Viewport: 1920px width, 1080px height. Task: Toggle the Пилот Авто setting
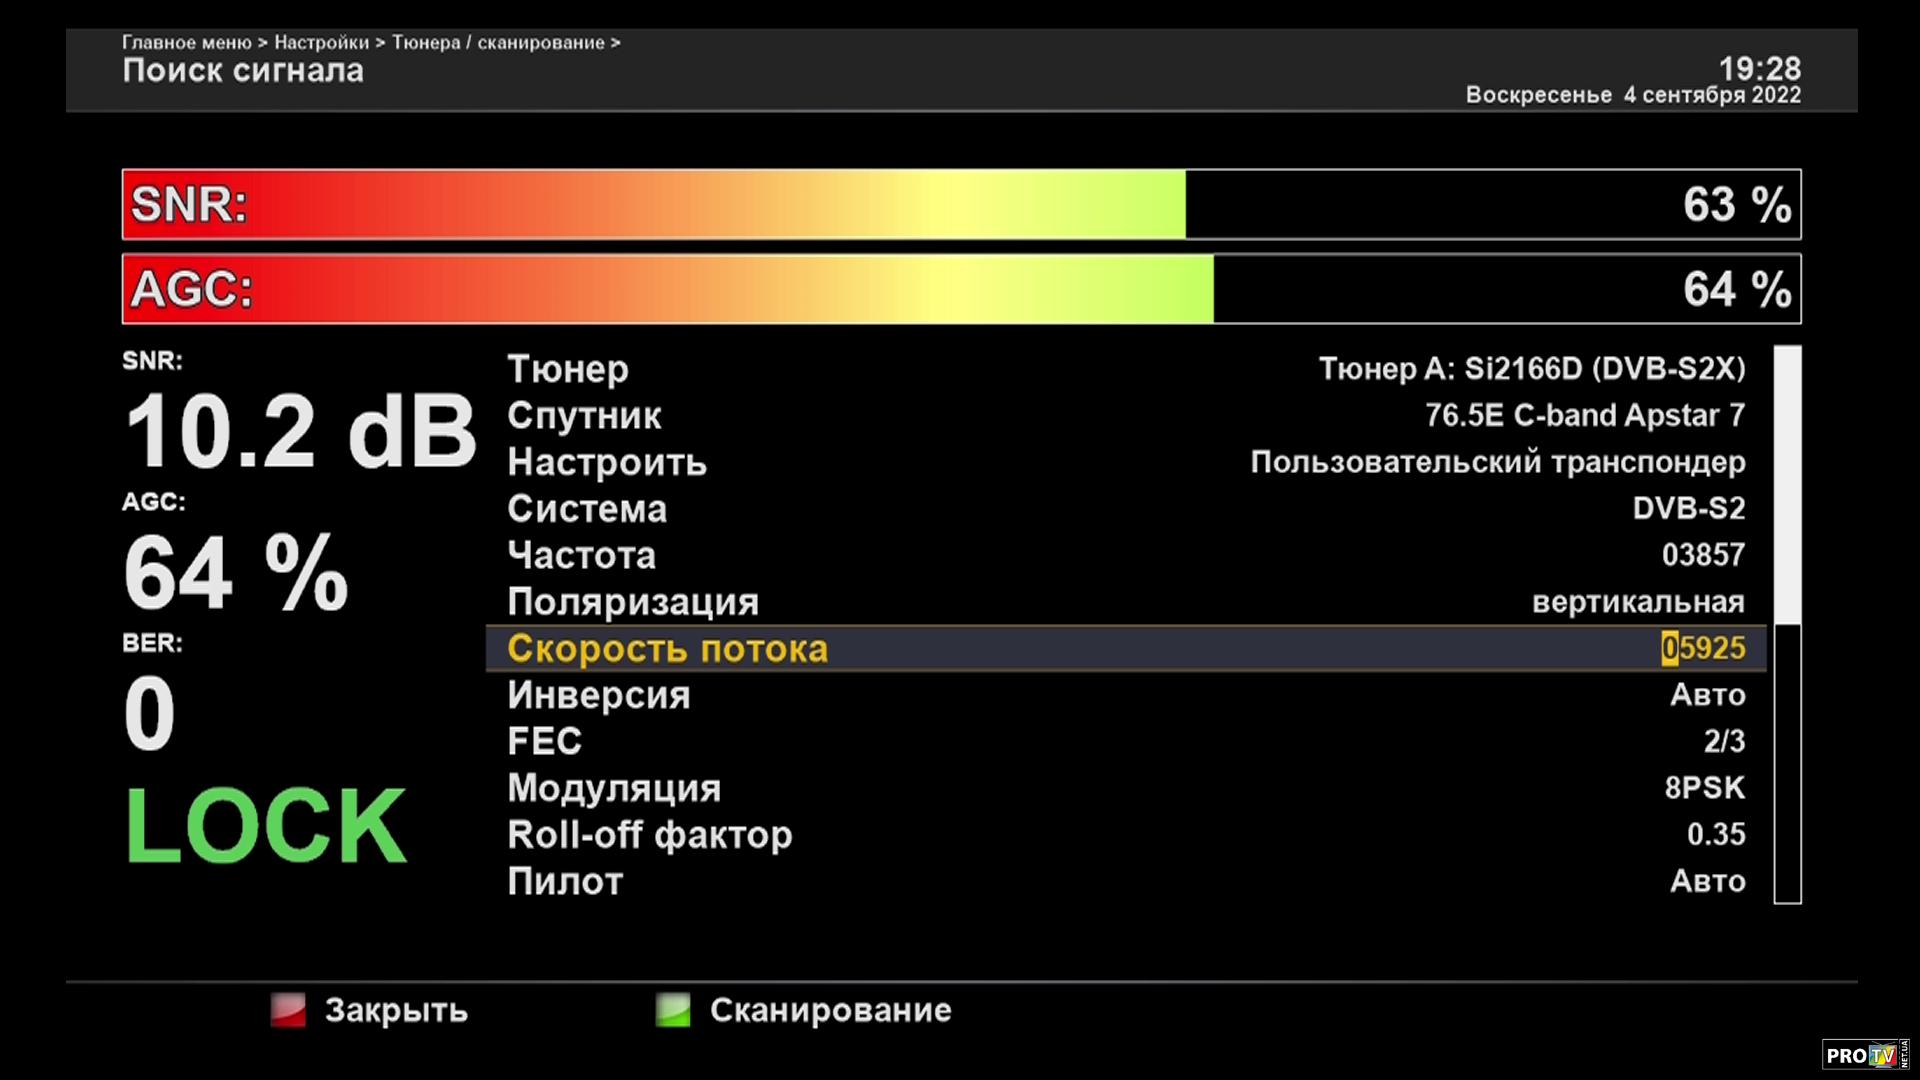[1707, 881]
